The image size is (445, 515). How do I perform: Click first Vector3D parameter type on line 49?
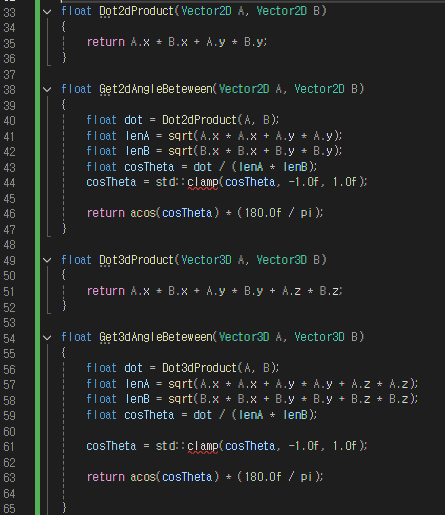pos(206,260)
